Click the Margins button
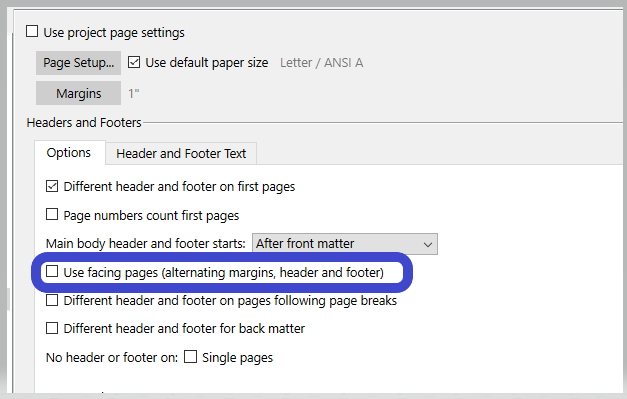This screenshot has width=627, height=399. click(78, 93)
